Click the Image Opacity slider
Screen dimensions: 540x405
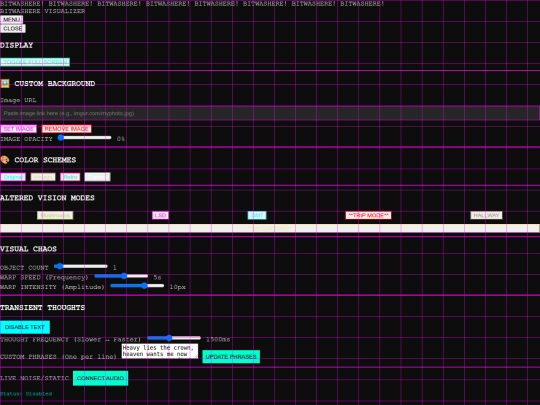[x=85, y=138]
